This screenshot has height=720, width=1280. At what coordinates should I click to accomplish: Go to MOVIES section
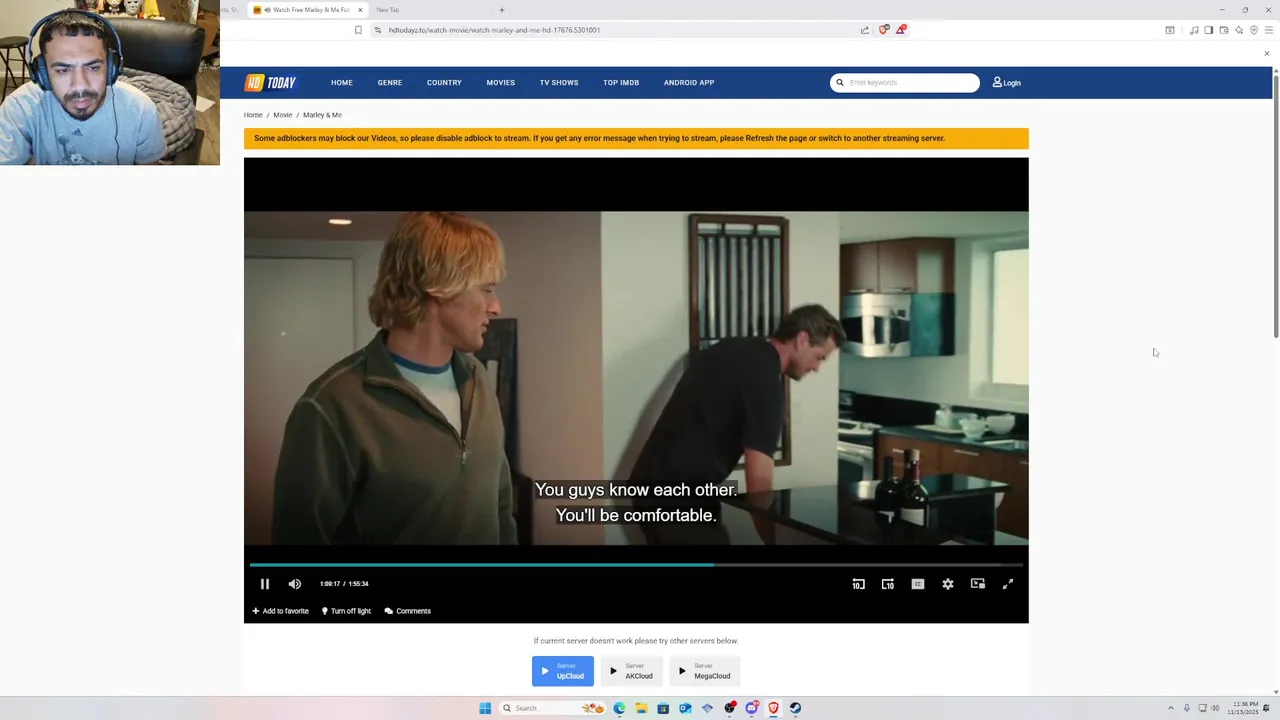501,83
